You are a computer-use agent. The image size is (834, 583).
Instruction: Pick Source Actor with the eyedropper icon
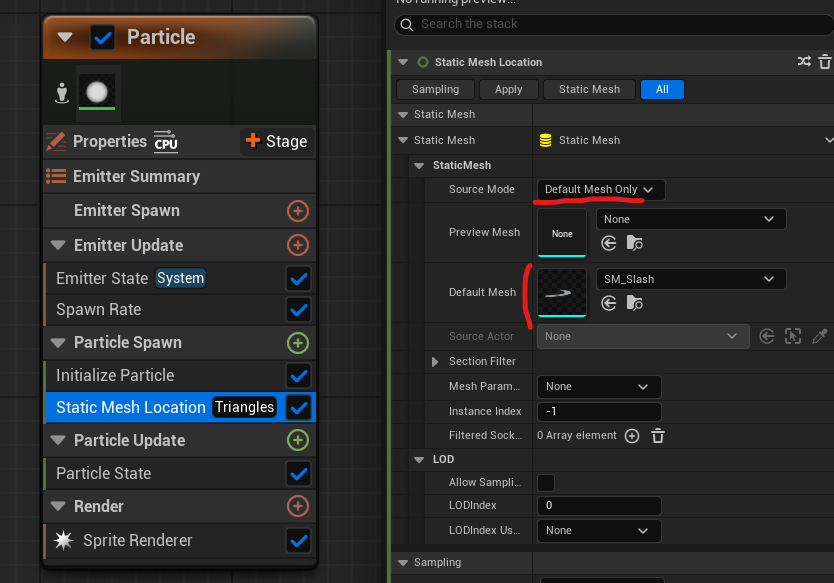click(x=820, y=337)
